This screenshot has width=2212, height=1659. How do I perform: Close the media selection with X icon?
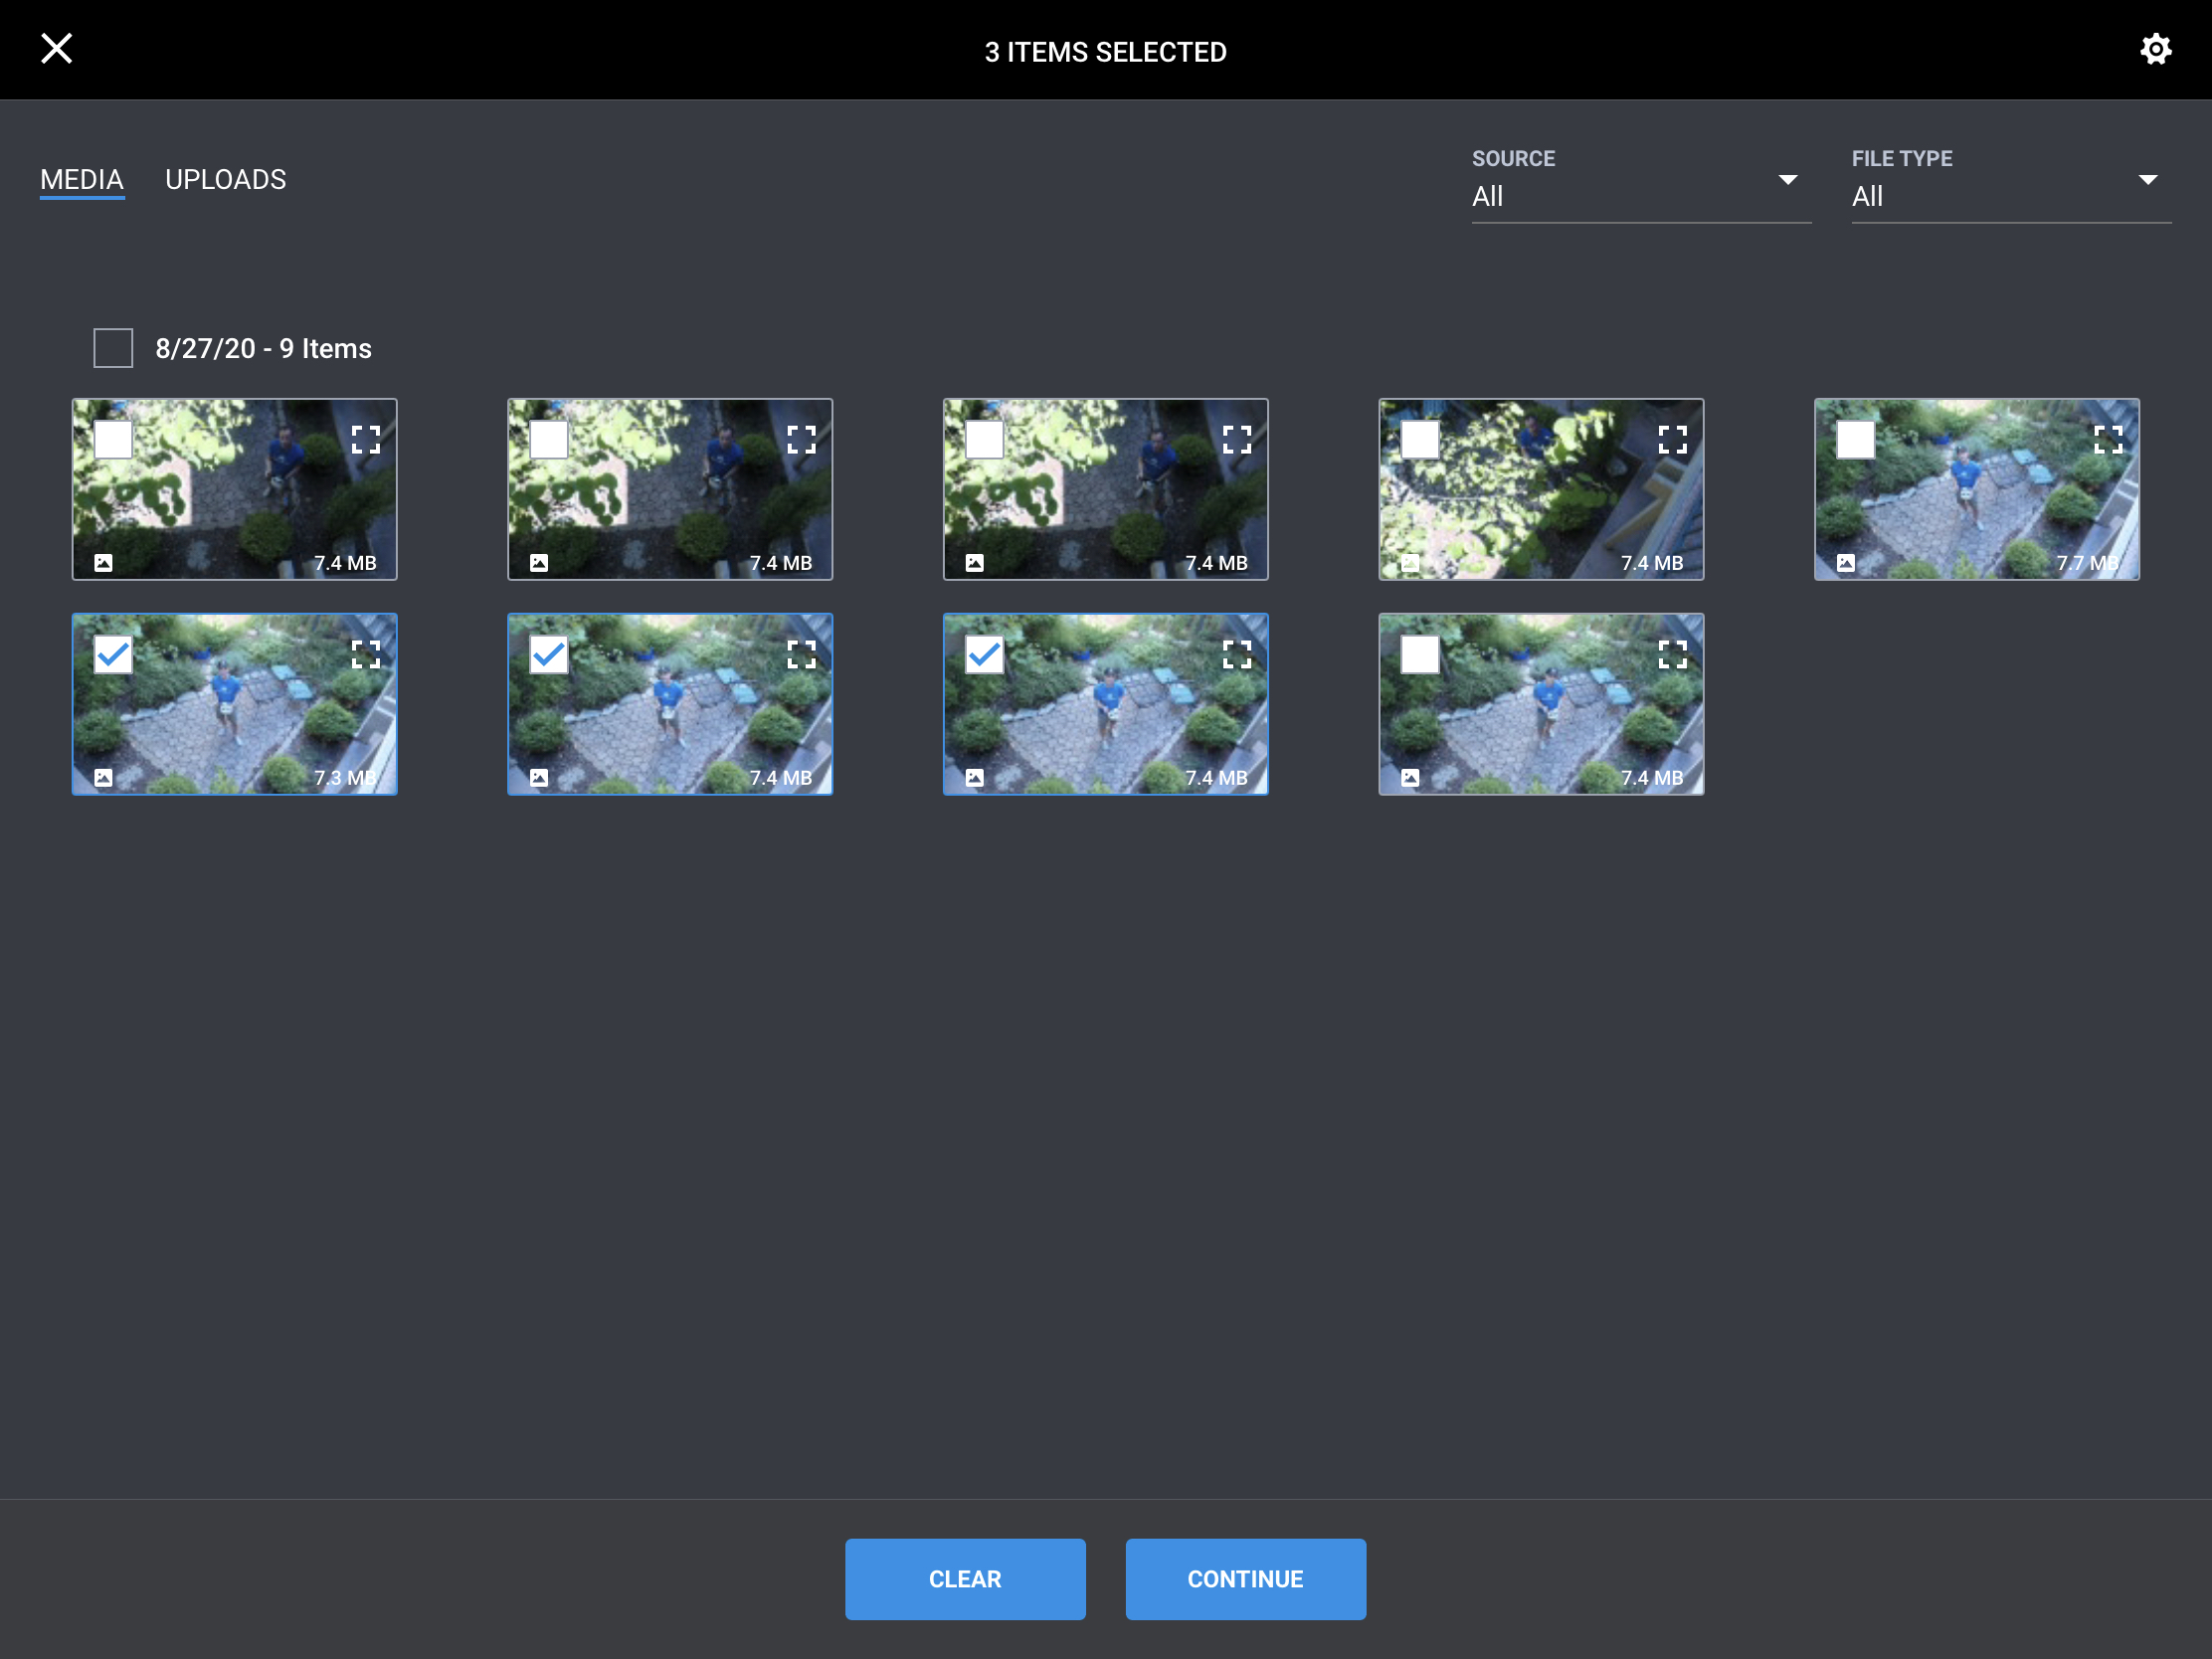56,48
